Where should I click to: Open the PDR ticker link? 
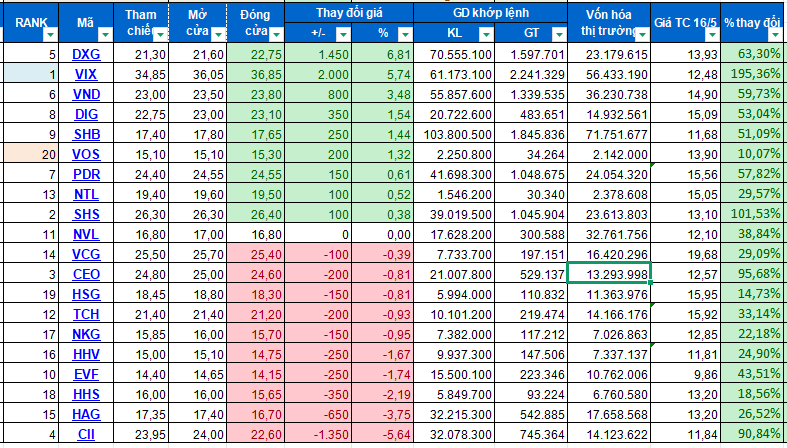[86, 174]
